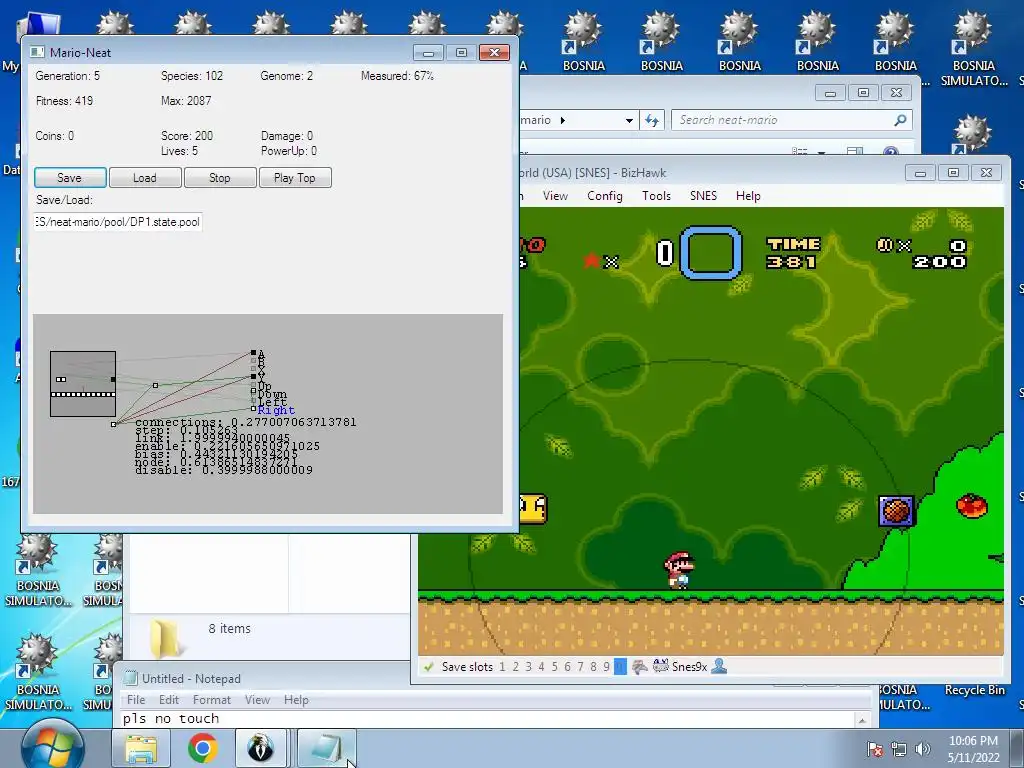The height and width of the screenshot is (768, 1024).
Task: Click the Snes9x core icon in BizHawk
Action: [x=660, y=667]
